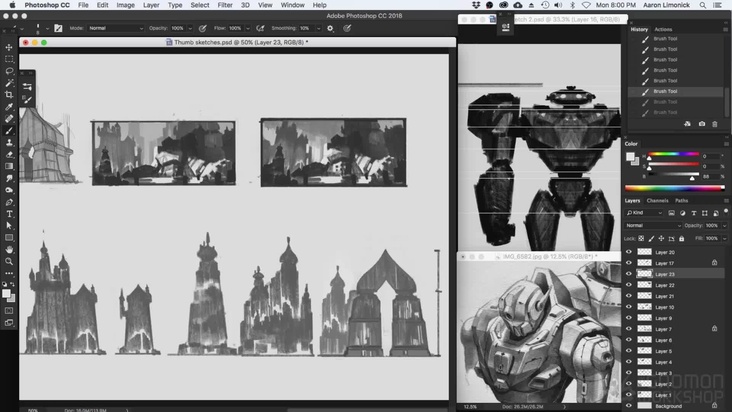Activate the Zoom tool

[10, 261]
